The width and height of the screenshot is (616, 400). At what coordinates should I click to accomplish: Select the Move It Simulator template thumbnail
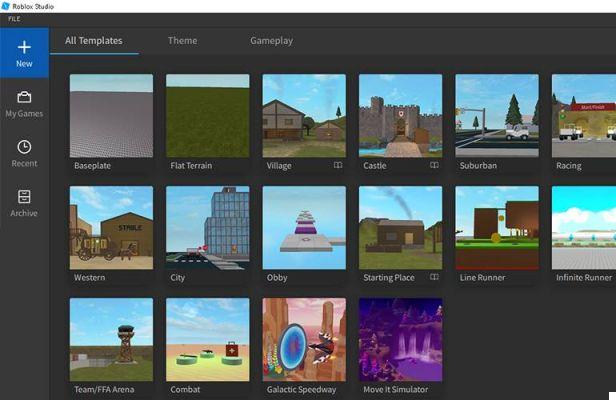pyautogui.click(x=400, y=339)
